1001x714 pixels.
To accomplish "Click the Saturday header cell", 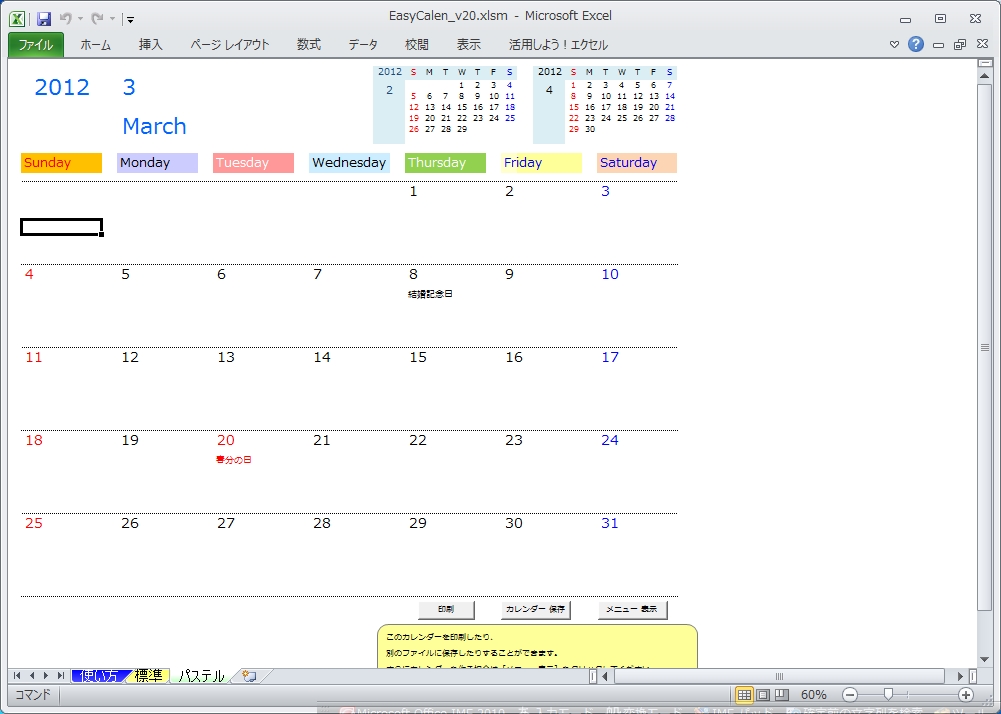I will point(636,163).
